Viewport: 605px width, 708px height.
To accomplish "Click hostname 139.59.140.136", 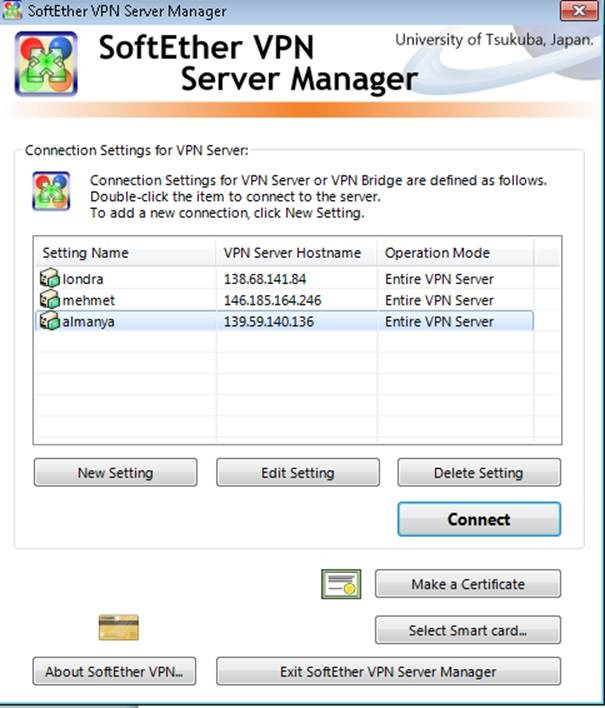I will pos(269,321).
